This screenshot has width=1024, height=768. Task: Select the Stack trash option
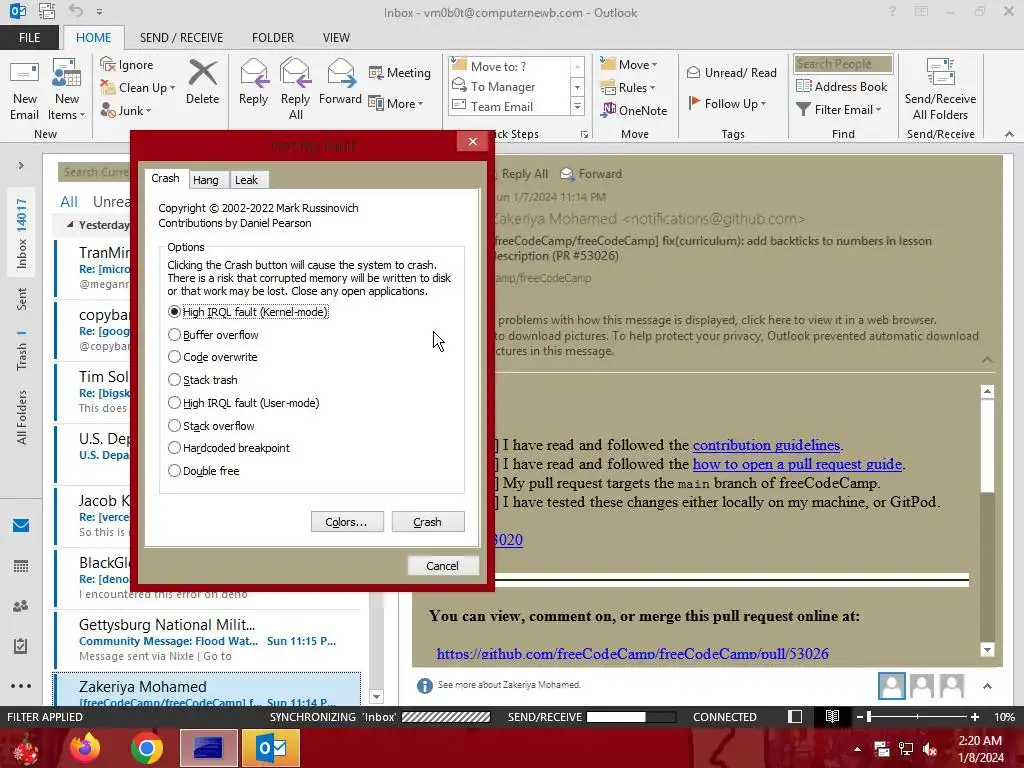point(203,379)
